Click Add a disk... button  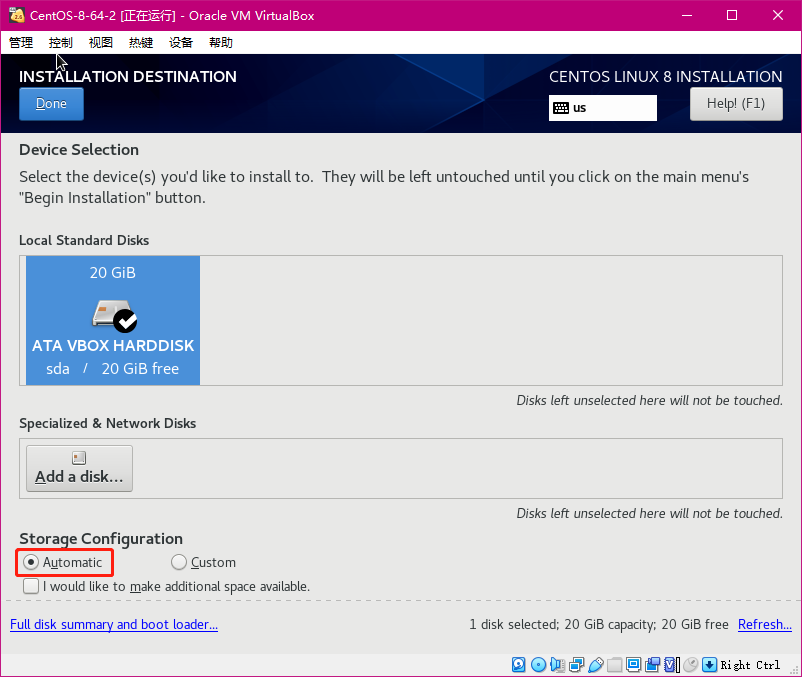tap(79, 468)
